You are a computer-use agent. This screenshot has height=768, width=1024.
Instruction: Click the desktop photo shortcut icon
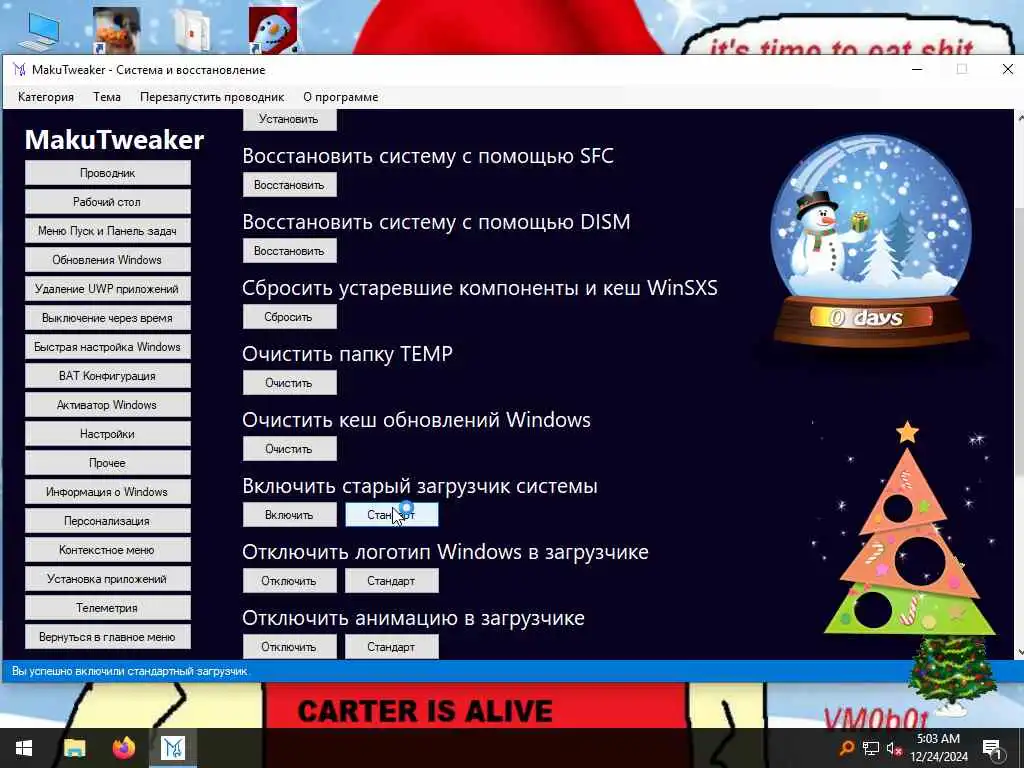[116, 30]
